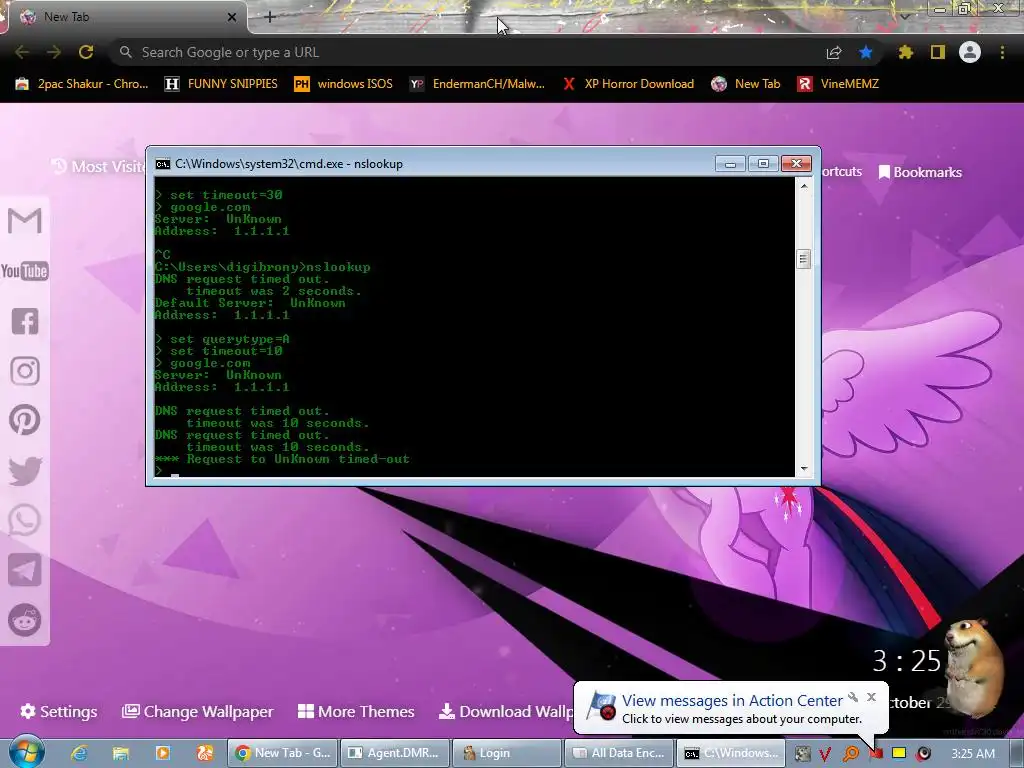Open the taskbar clock showing 3:25 AM
Viewport: 1024px width, 768px height.
(973, 754)
